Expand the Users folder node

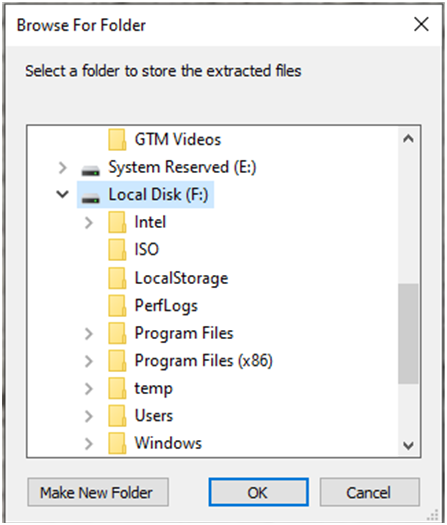click(x=89, y=416)
